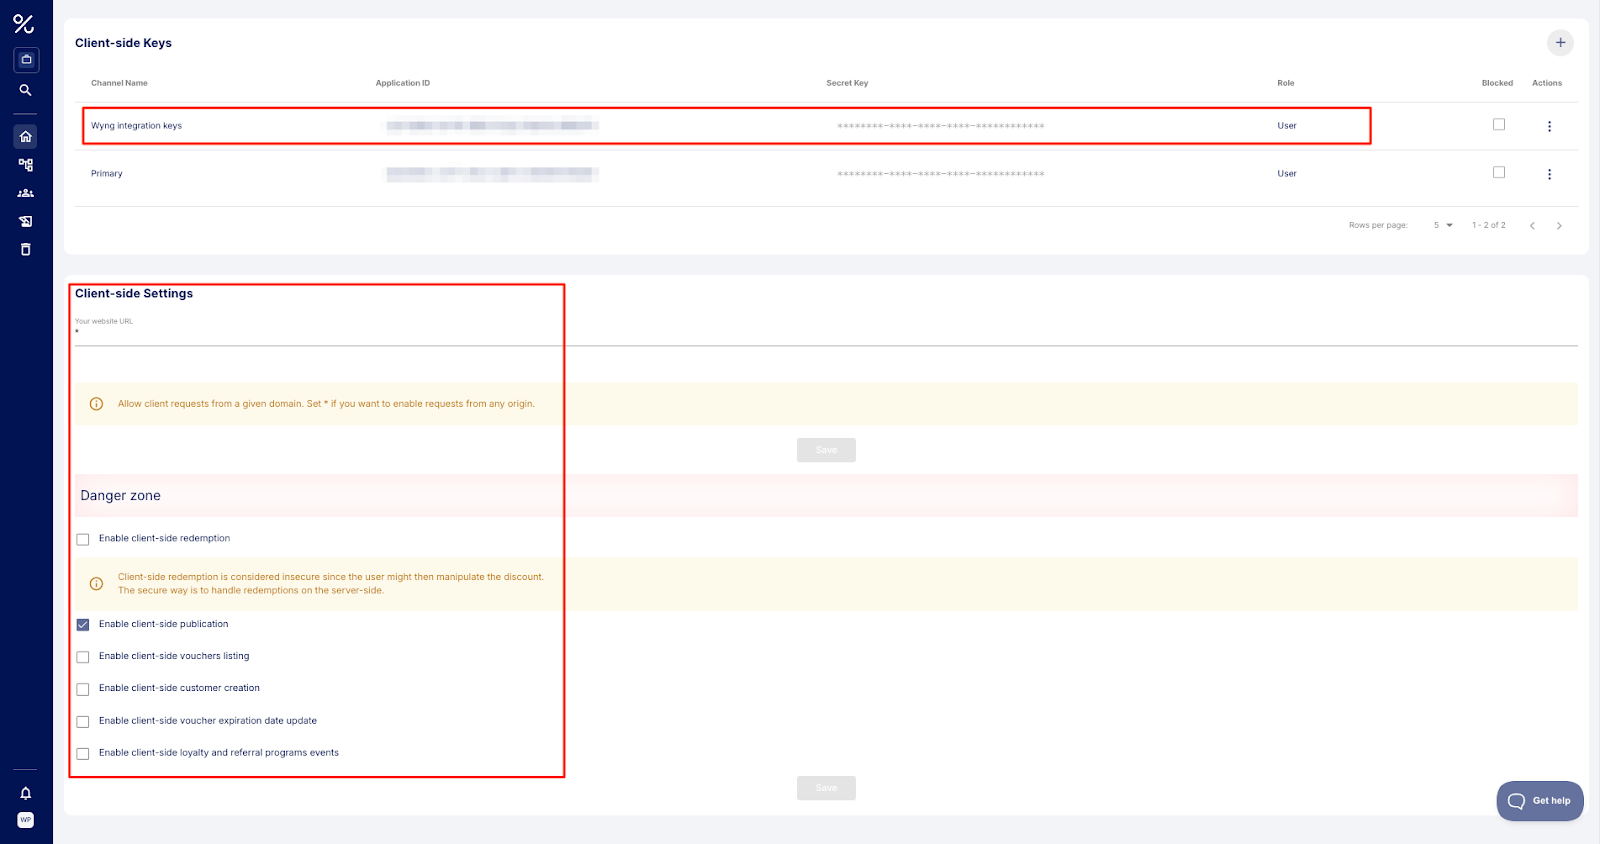1600x844 pixels.
Task: Click the Secret Key of Wyng integration keys
Action: 941,126
